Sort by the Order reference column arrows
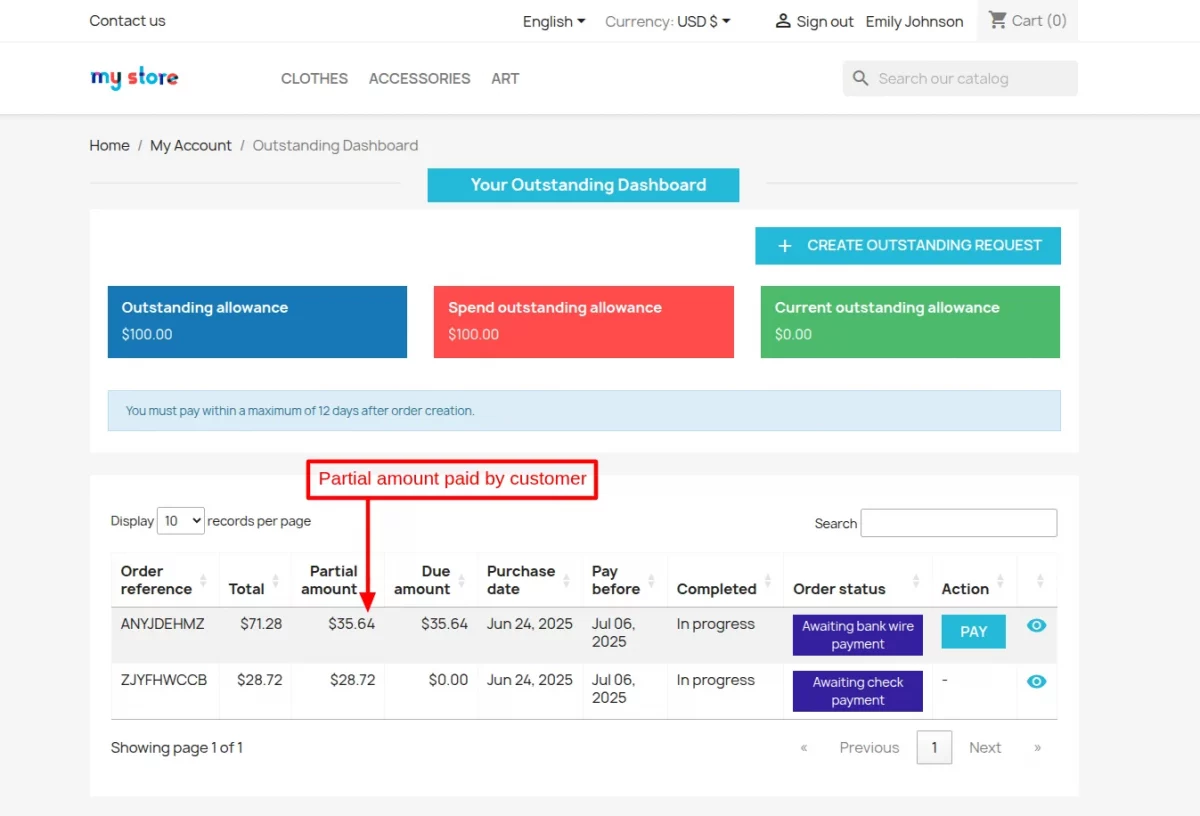Image resolution: width=1200 pixels, height=816 pixels. (203, 580)
